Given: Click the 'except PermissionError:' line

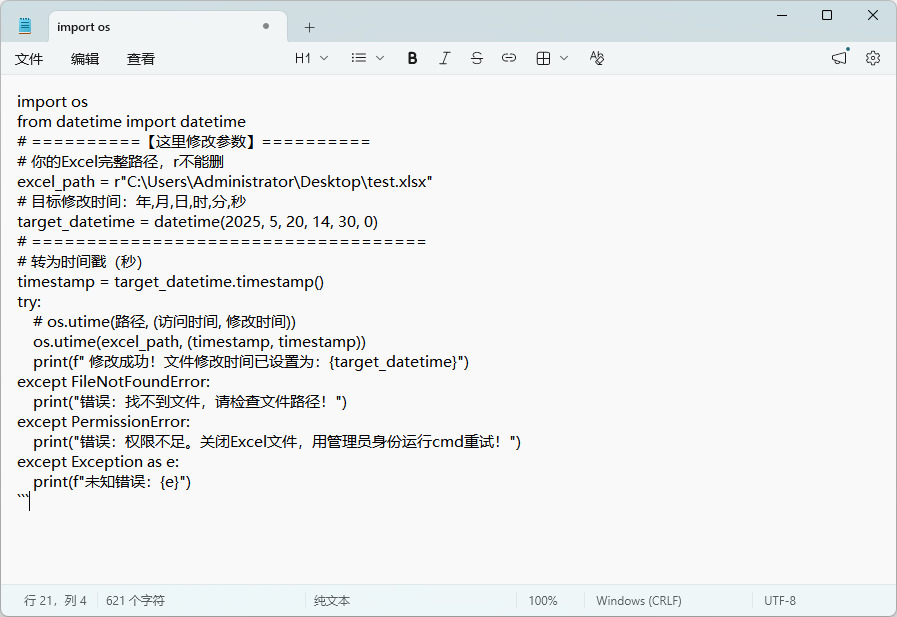Looking at the screenshot, I should point(104,422).
